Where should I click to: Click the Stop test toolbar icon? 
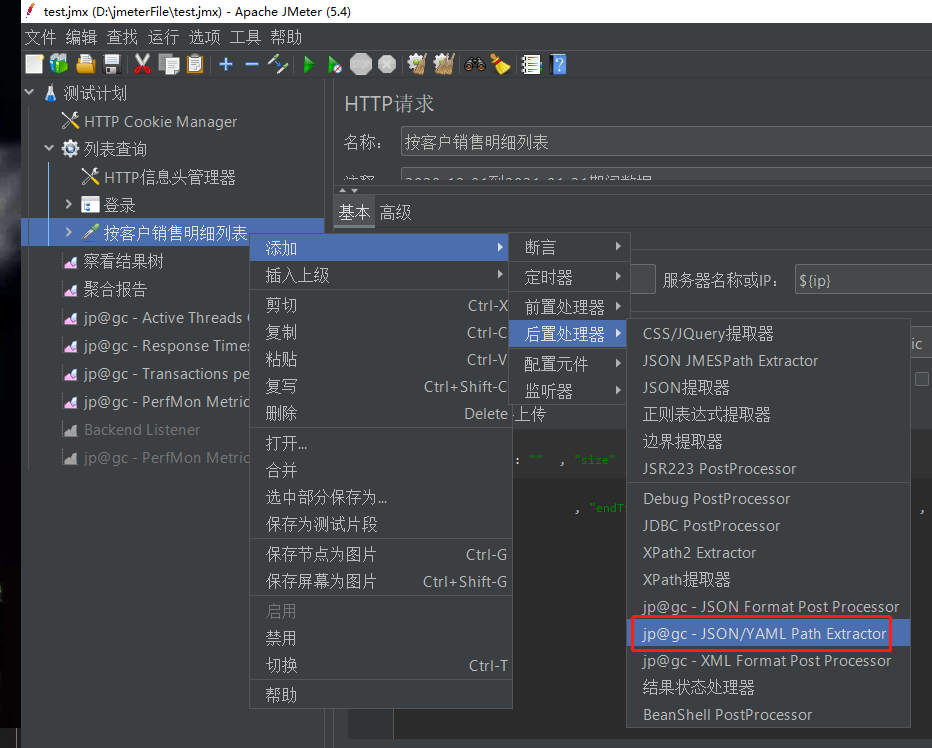coord(359,64)
